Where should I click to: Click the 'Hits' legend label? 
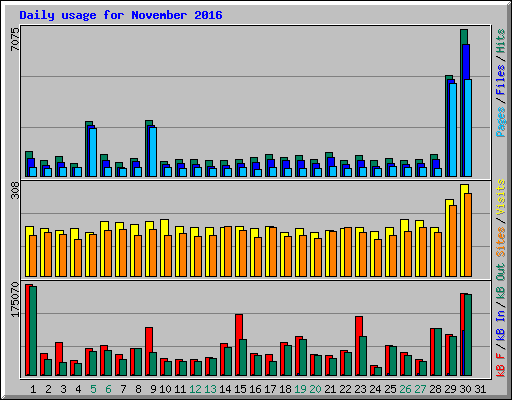click(x=501, y=41)
